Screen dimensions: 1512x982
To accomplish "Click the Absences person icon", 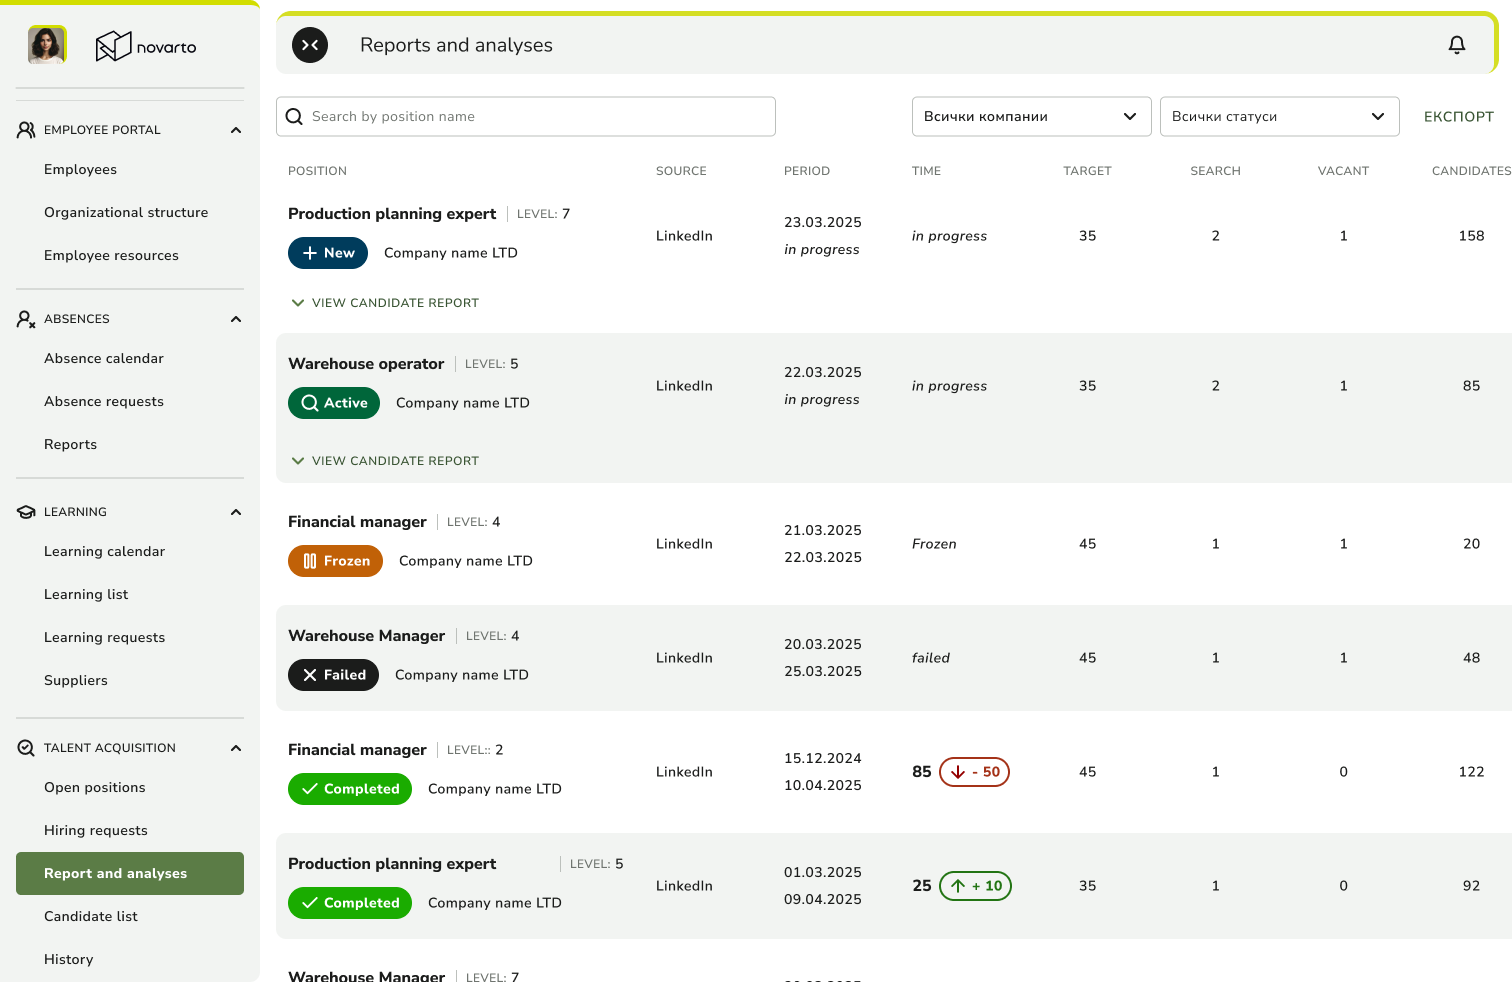I will pyautogui.click(x=26, y=319).
